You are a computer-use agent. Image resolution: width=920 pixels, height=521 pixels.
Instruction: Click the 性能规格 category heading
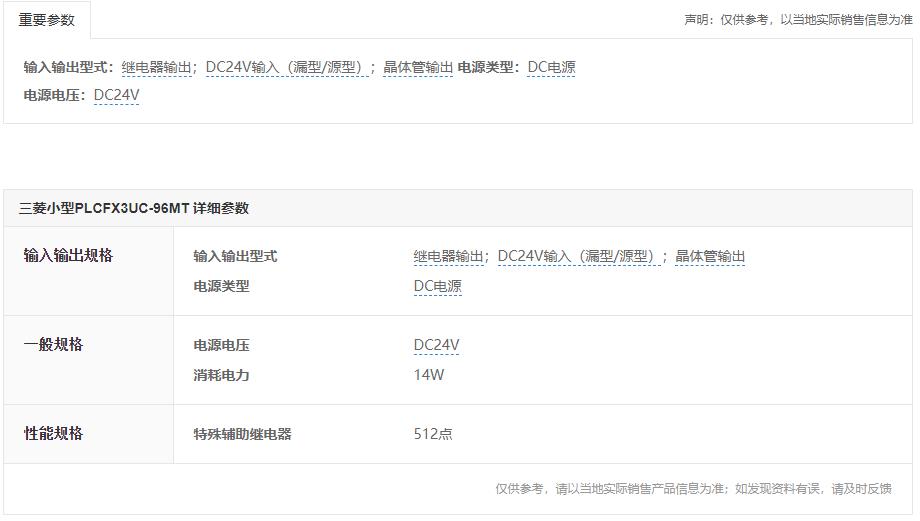point(53,434)
